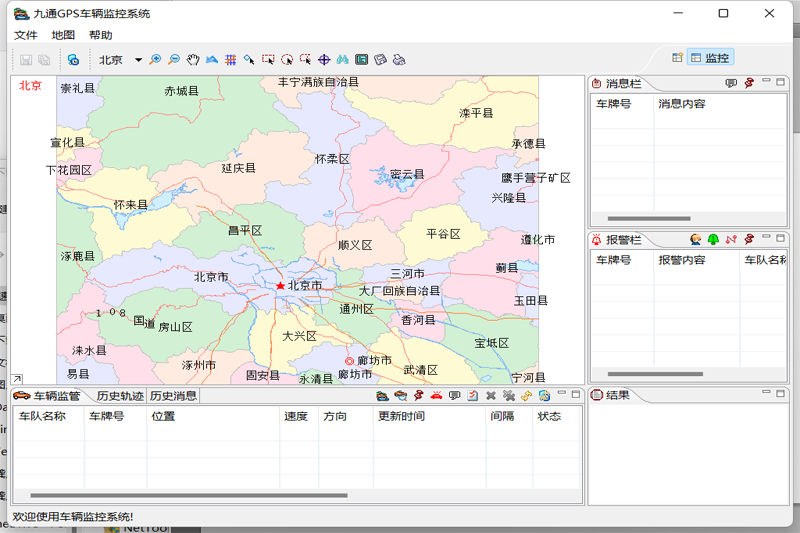The width and height of the screenshot is (800, 533).
Task: Switch to the 历史轨迹 tab
Action: coord(120,396)
